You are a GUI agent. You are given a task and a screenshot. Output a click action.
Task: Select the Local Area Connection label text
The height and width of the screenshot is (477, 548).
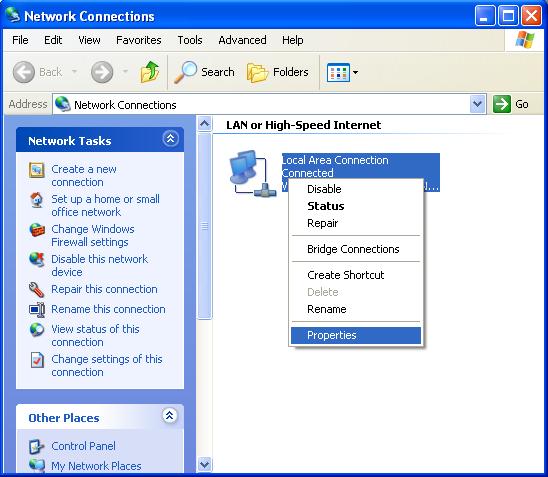coord(335,160)
